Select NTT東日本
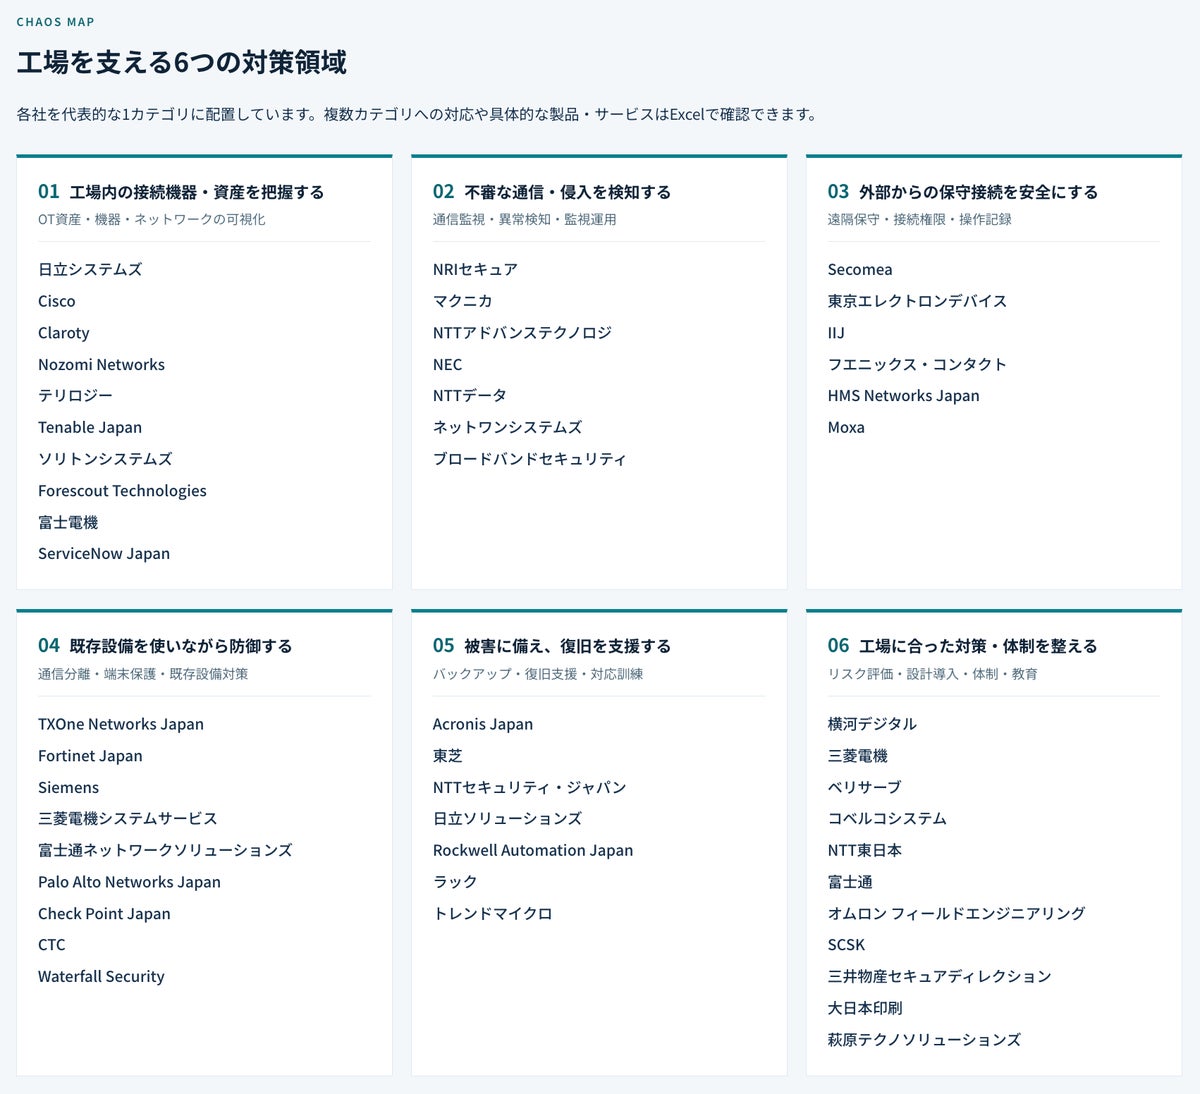 click(x=864, y=850)
